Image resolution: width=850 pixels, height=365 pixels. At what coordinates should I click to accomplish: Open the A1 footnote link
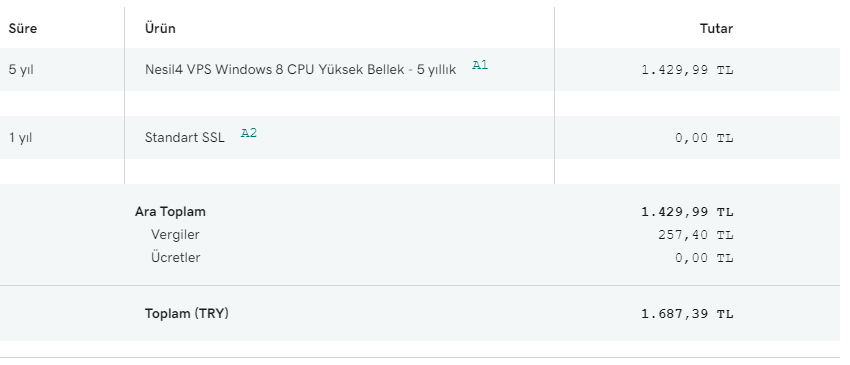480,65
